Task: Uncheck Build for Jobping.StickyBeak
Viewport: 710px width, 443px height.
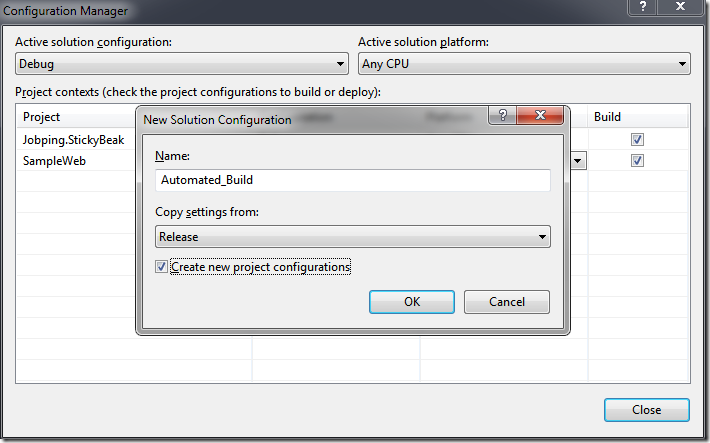Action: pyautogui.click(x=637, y=140)
